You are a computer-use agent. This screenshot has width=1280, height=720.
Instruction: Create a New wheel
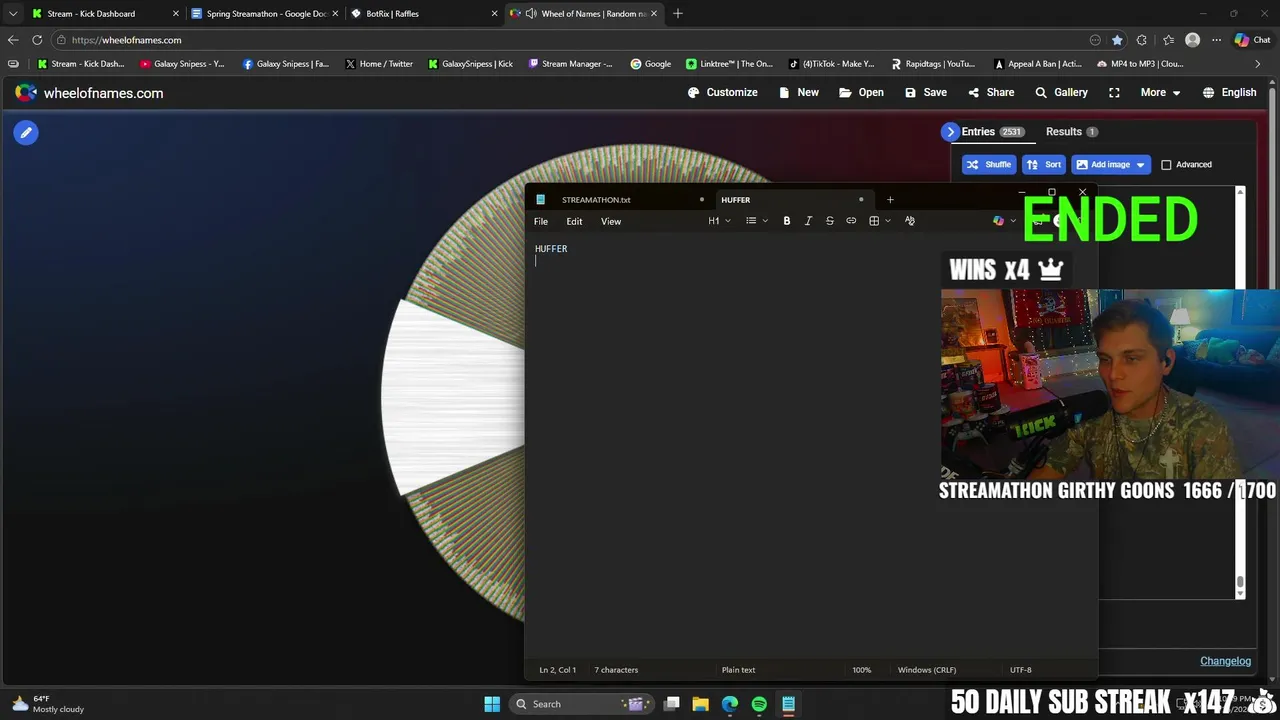click(798, 92)
